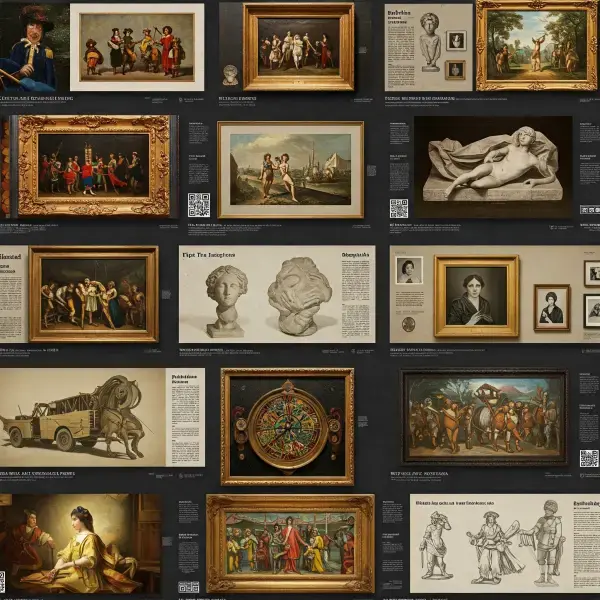Image resolution: width=600 pixels, height=600 pixels.
Task: Click the text column right of the stone heads
Action: [x=355, y=295]
